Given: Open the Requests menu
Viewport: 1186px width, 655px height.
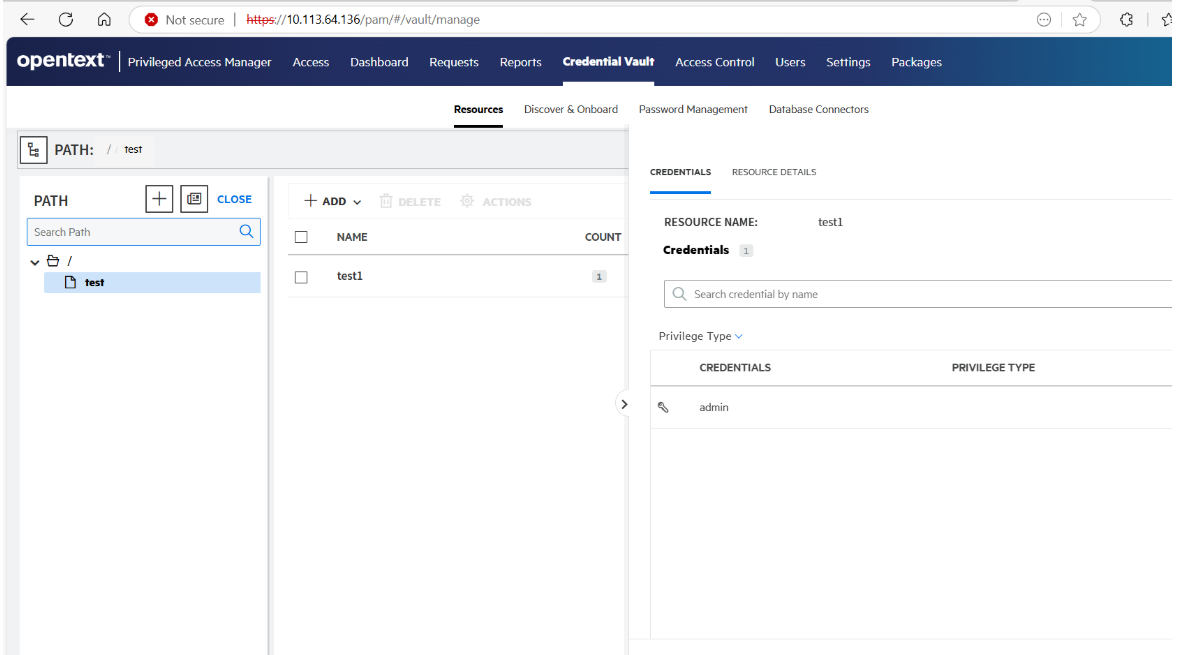Looking at the screenshot, I should (454, 62).
